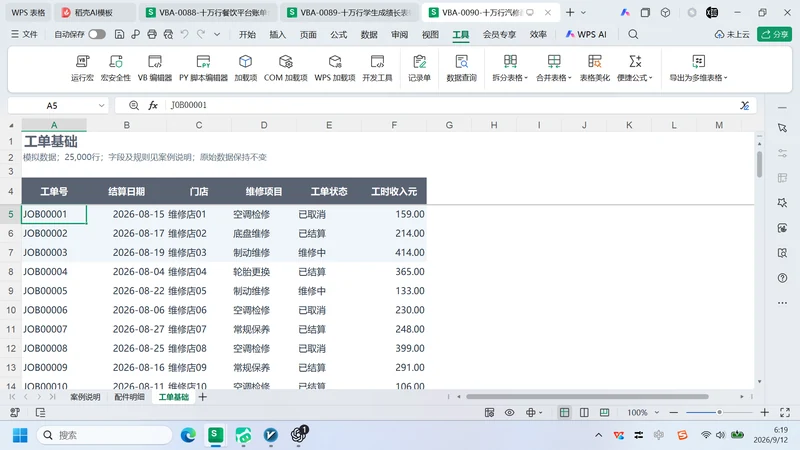Open COM 加载项 dialog

pos(286,68)
